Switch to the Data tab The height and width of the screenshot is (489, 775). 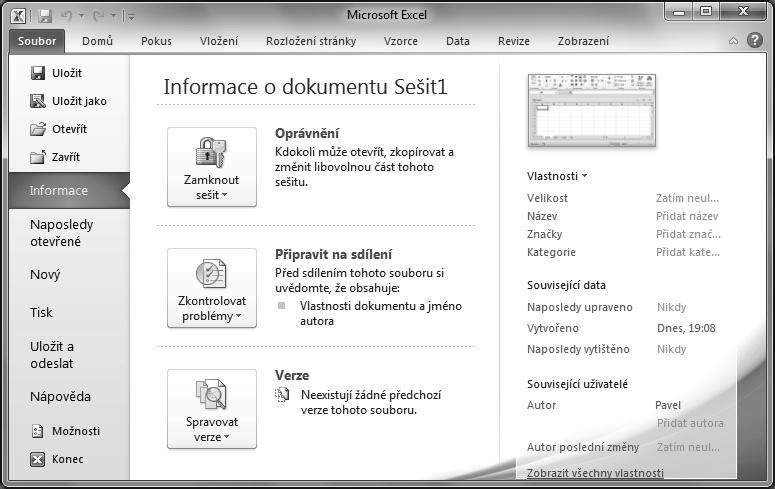pyautogui.click(x=458, y=41)
